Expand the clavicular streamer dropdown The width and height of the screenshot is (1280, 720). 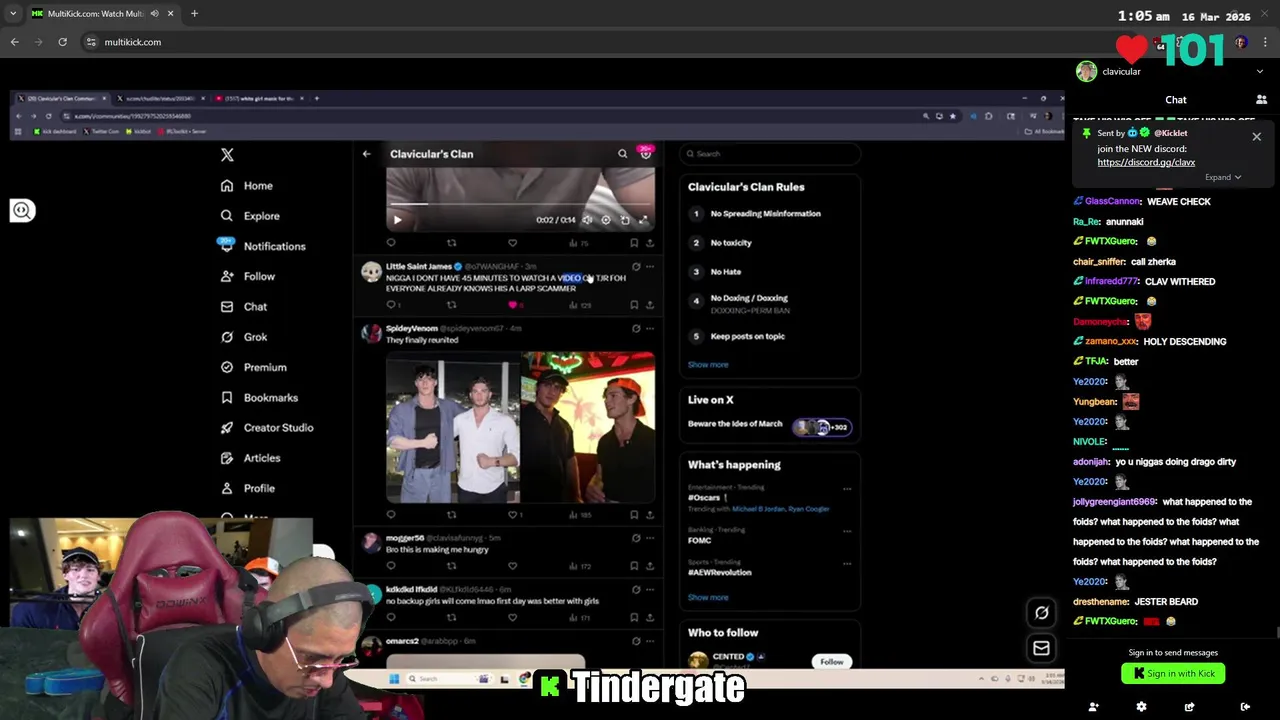coord(1259,71)
